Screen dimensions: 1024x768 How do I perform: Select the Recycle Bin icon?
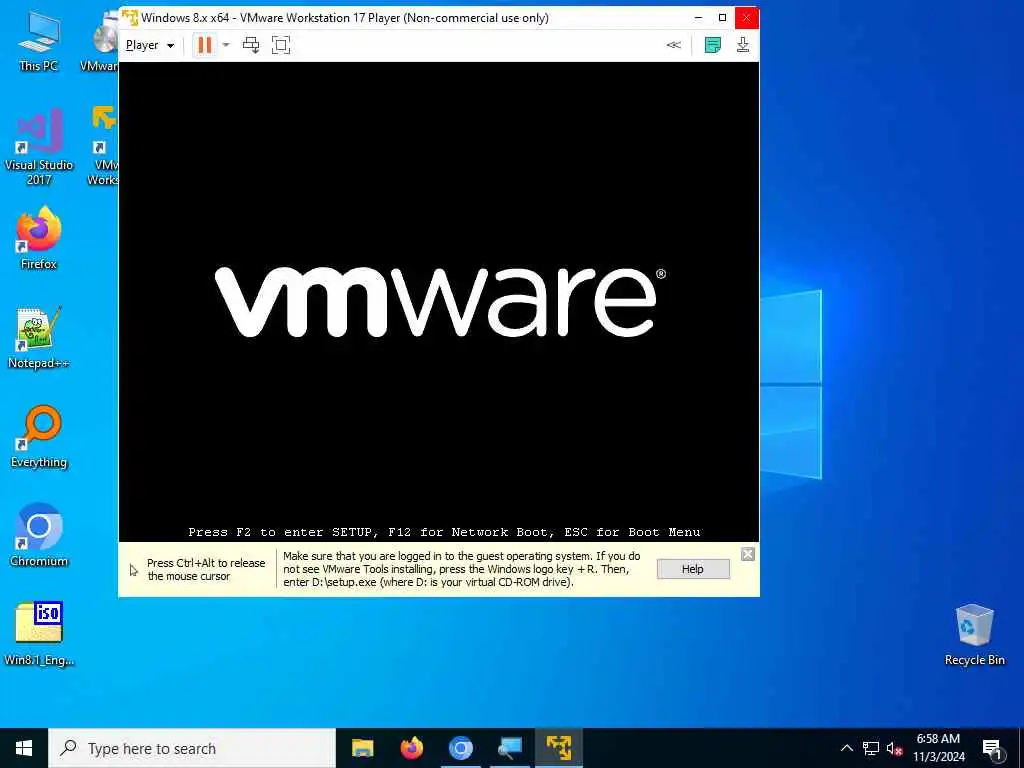pos(974,635)
